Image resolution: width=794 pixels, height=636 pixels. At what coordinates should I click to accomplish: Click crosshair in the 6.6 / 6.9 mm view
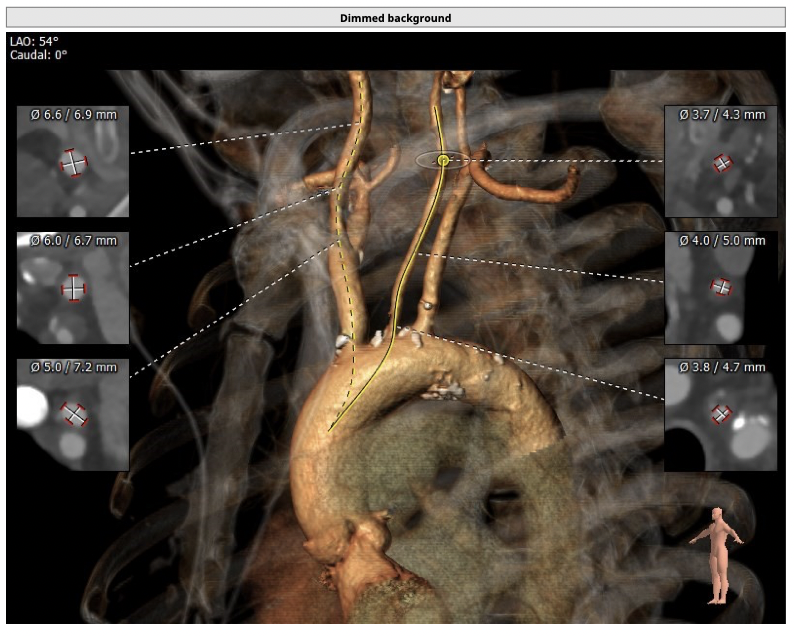point(73,162)
